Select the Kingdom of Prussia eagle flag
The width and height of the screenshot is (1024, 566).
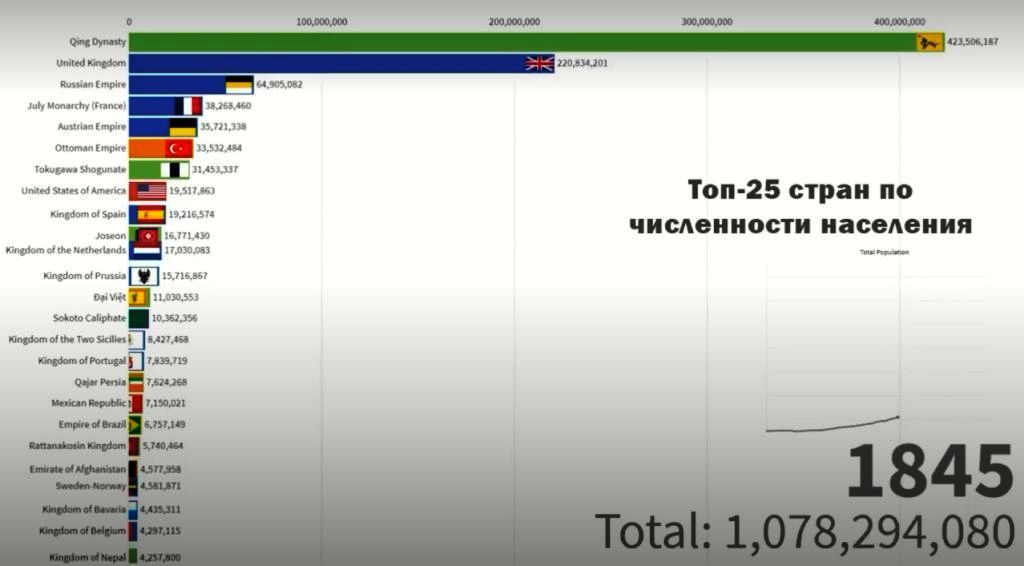[x=145, y=276]
